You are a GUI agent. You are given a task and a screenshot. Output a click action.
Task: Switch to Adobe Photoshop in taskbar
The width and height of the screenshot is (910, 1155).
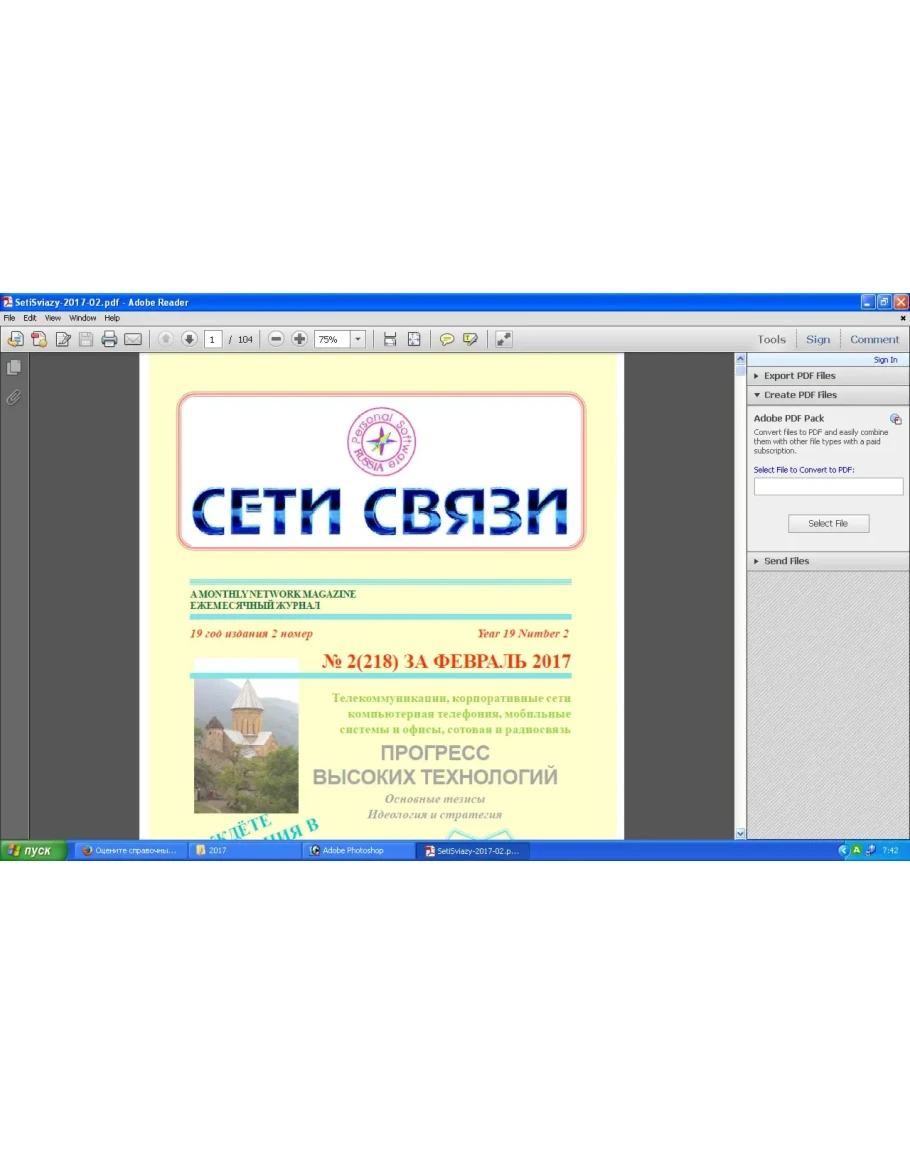pyautogui.click(x=358, y=851)
